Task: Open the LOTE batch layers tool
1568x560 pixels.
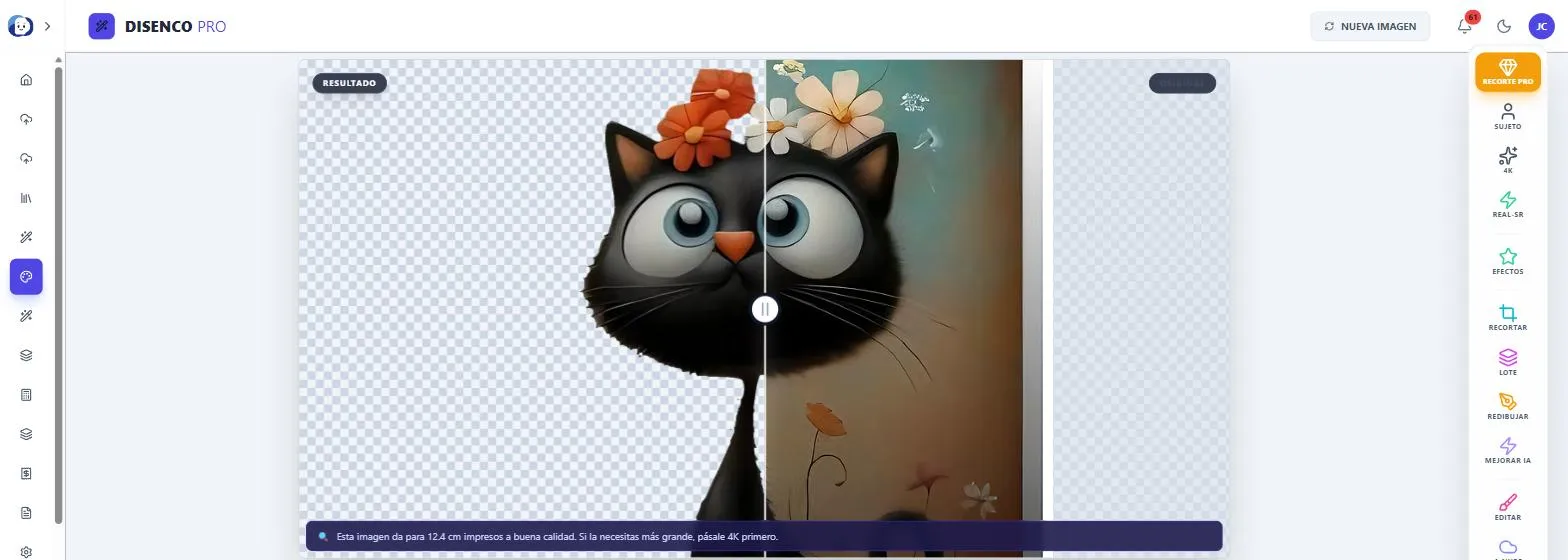Action: click(x=1508, y=362)
